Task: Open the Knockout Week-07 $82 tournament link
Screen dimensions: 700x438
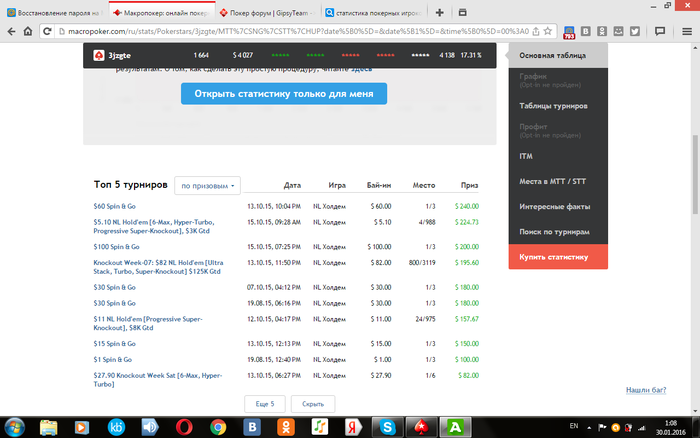Action: point(158,267)
